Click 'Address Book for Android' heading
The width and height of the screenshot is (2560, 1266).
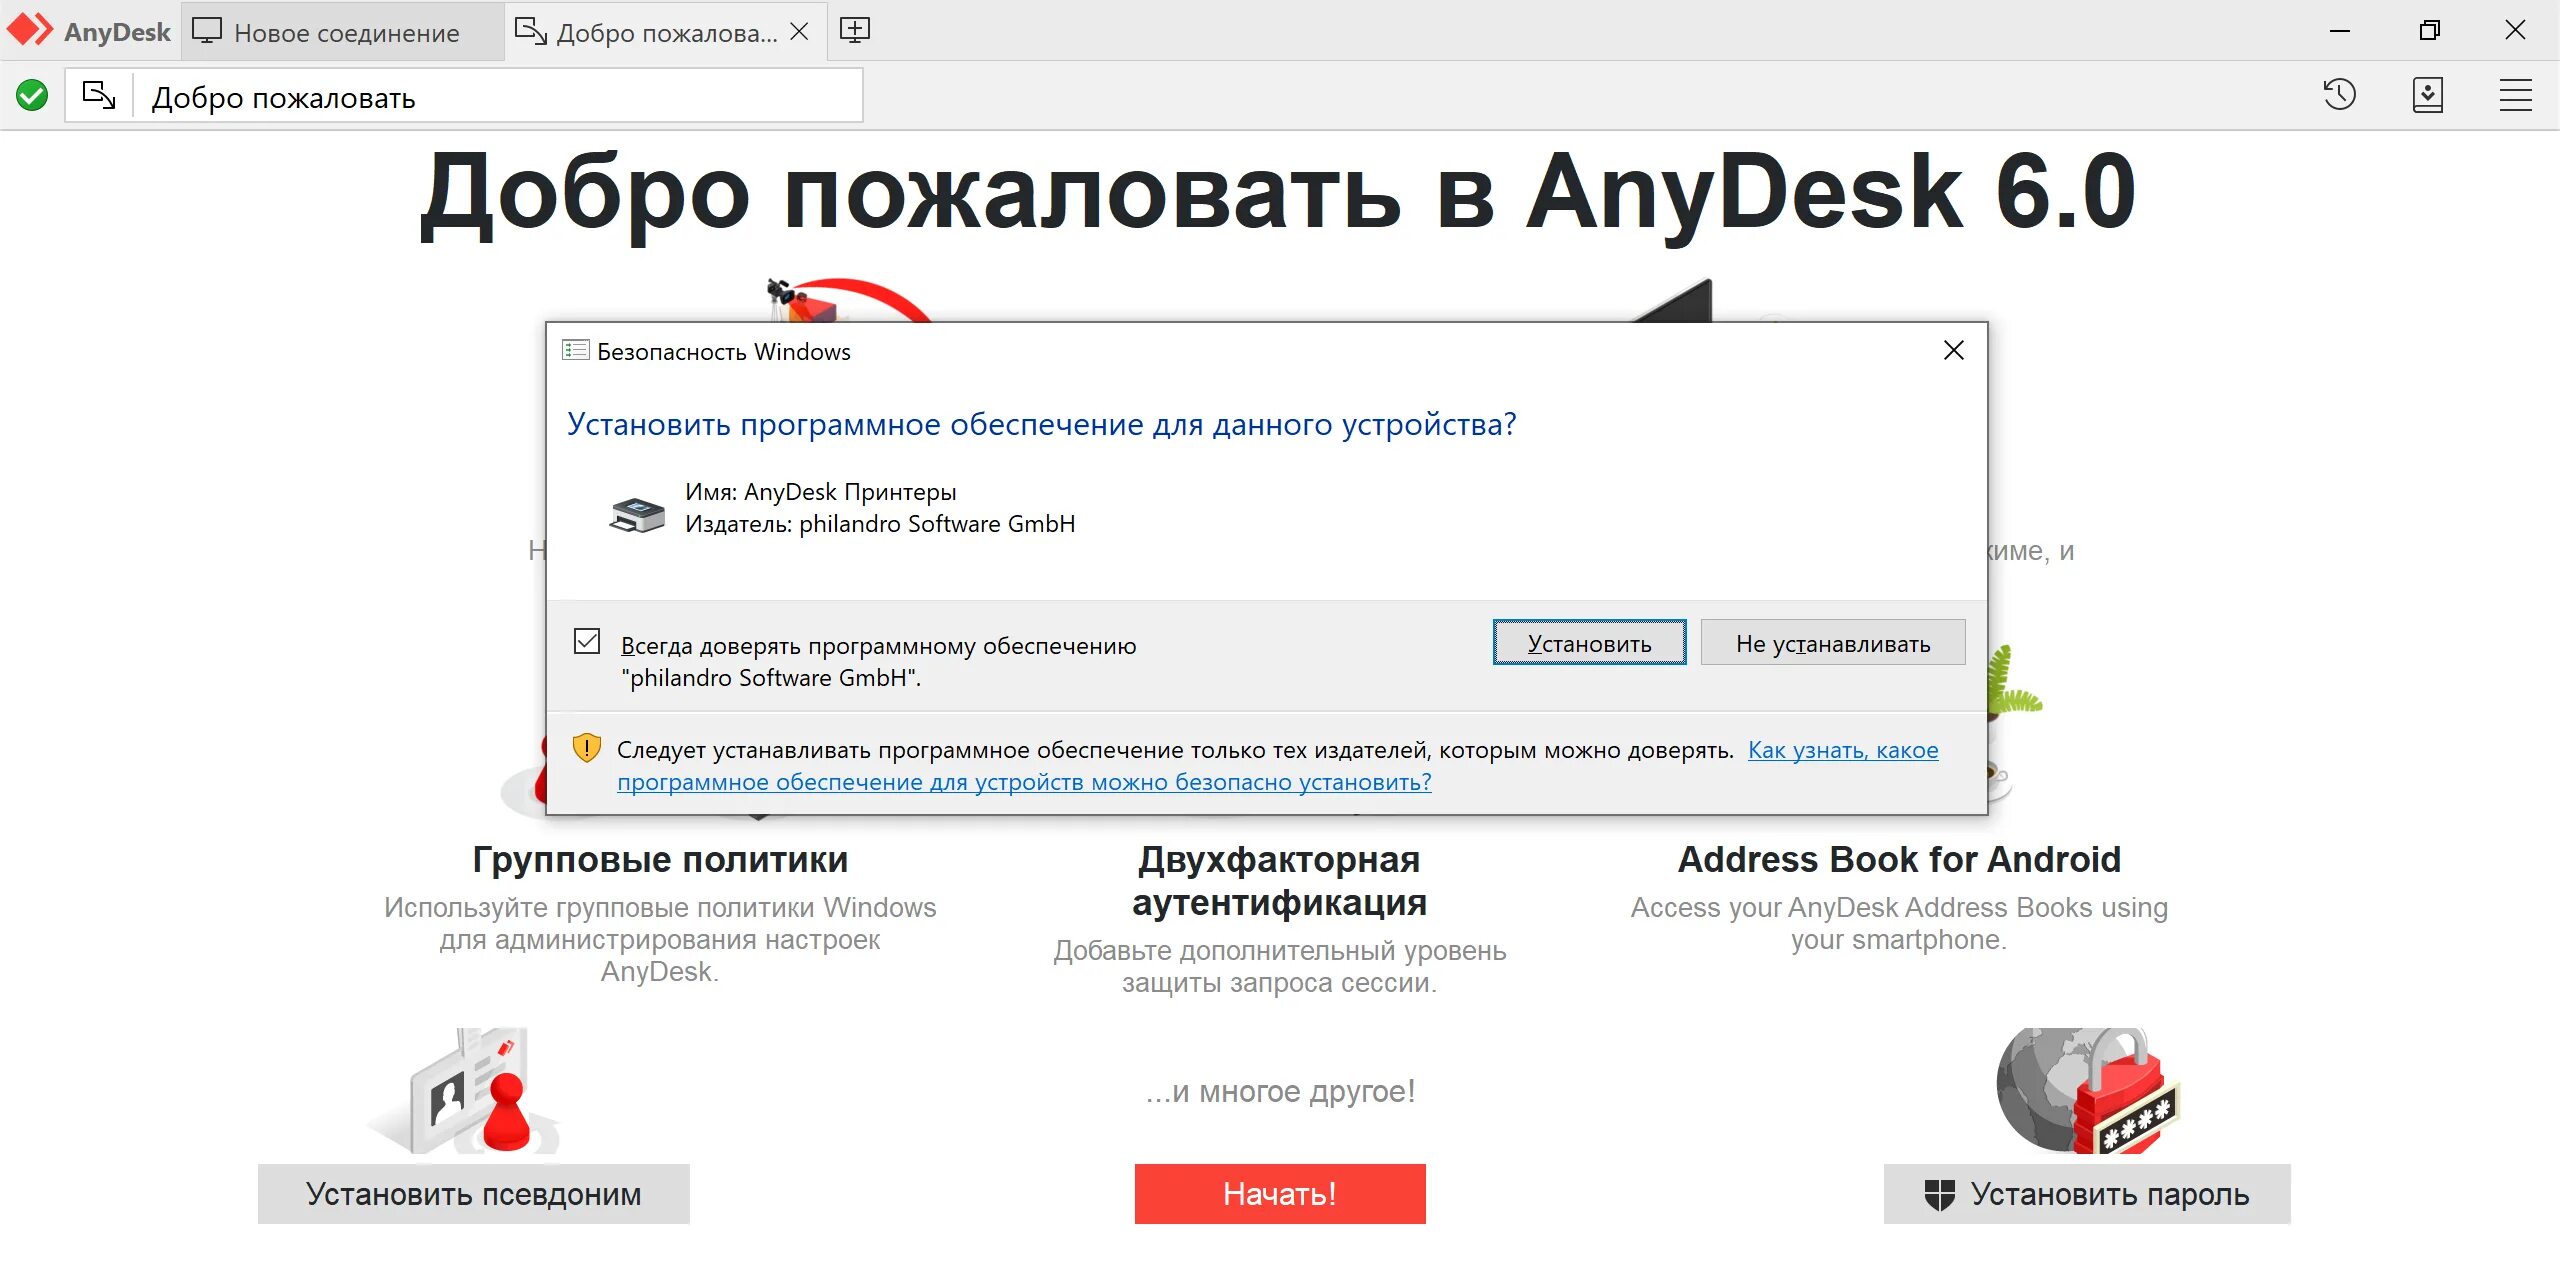tap(1899, 859)
